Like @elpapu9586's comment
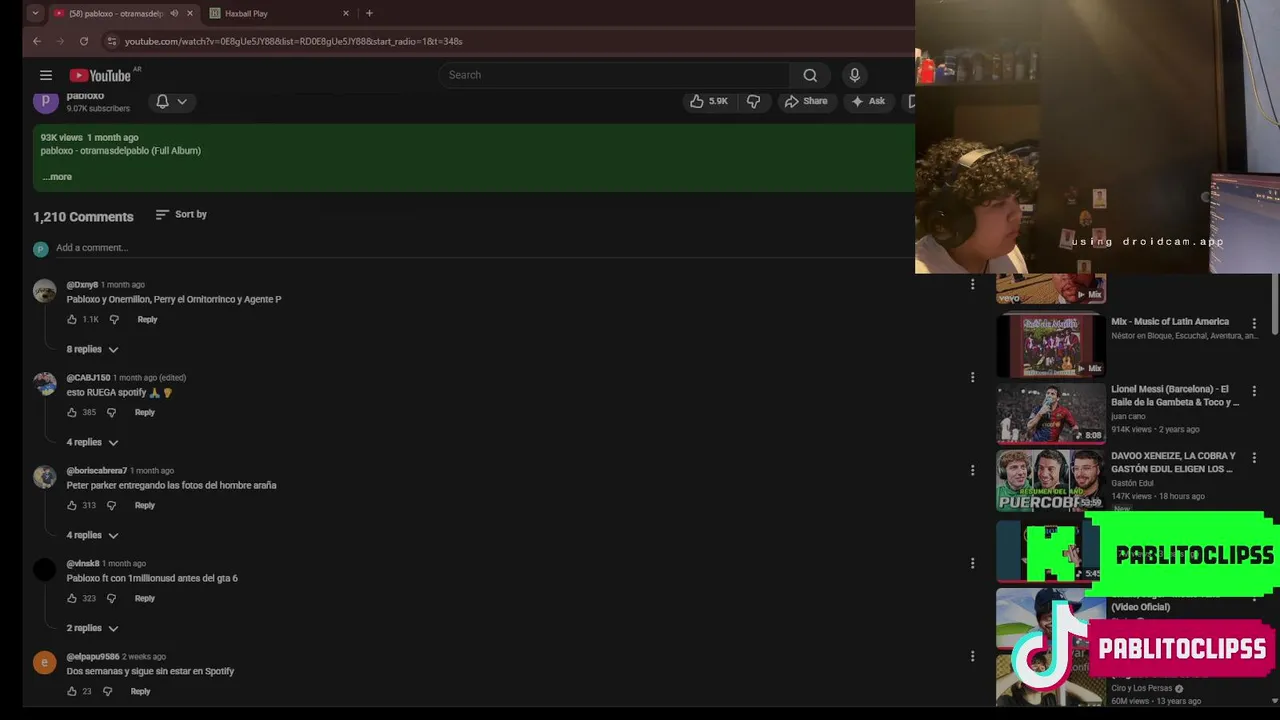Viewport: 1280px width, 720px height. click(x=72, y=691)
